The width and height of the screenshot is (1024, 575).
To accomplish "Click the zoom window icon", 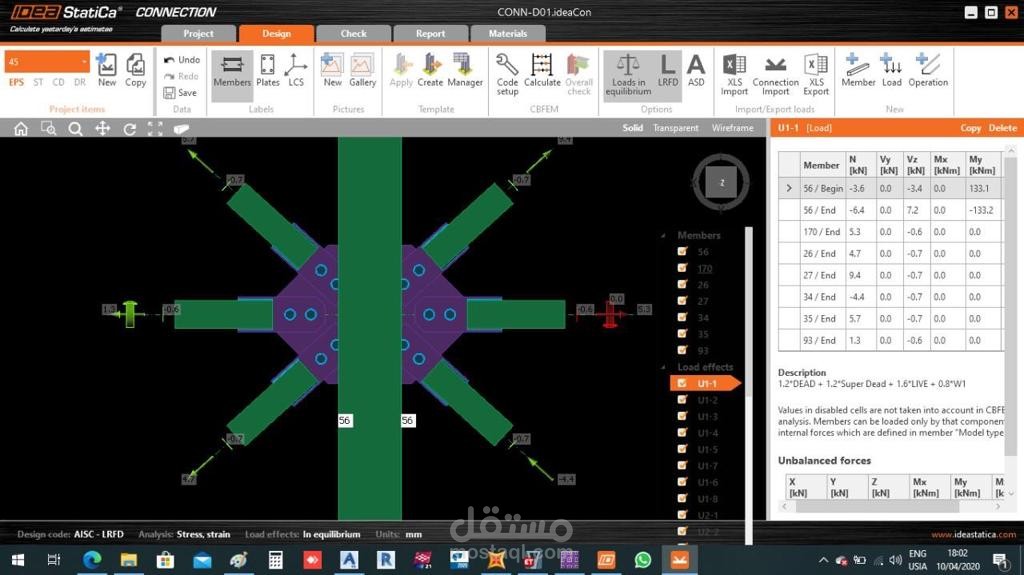I will coord(48,129).
